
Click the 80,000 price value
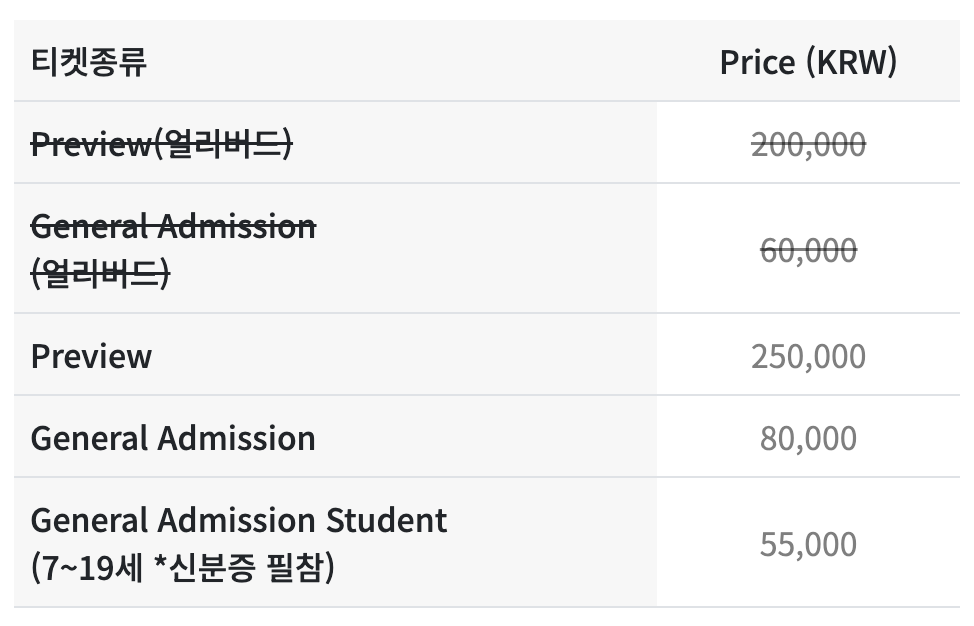click(x=808, y=438)
